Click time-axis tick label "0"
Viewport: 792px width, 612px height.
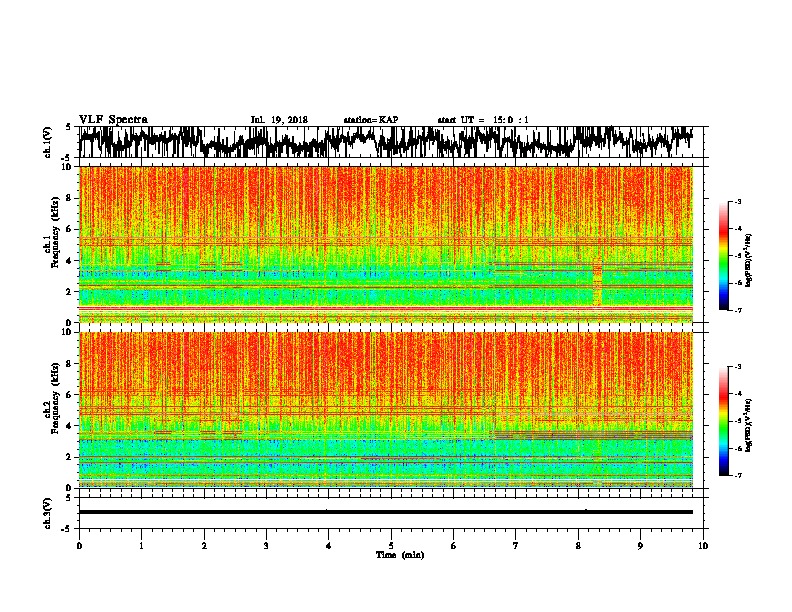tap(79, 546)
